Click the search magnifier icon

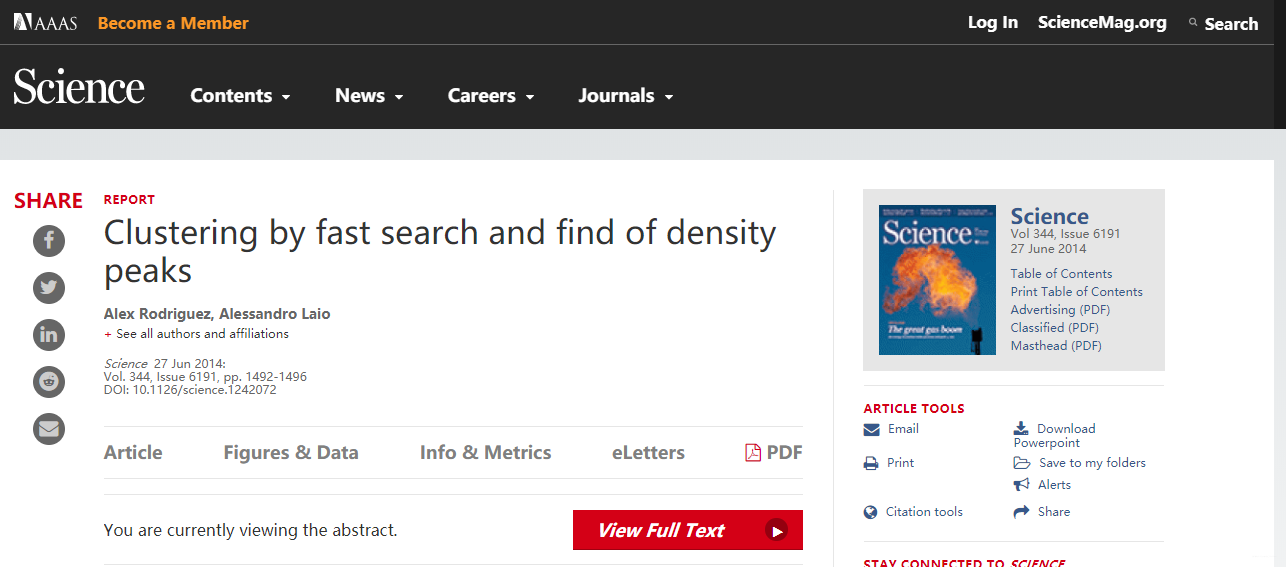(x=1193, y=23)
